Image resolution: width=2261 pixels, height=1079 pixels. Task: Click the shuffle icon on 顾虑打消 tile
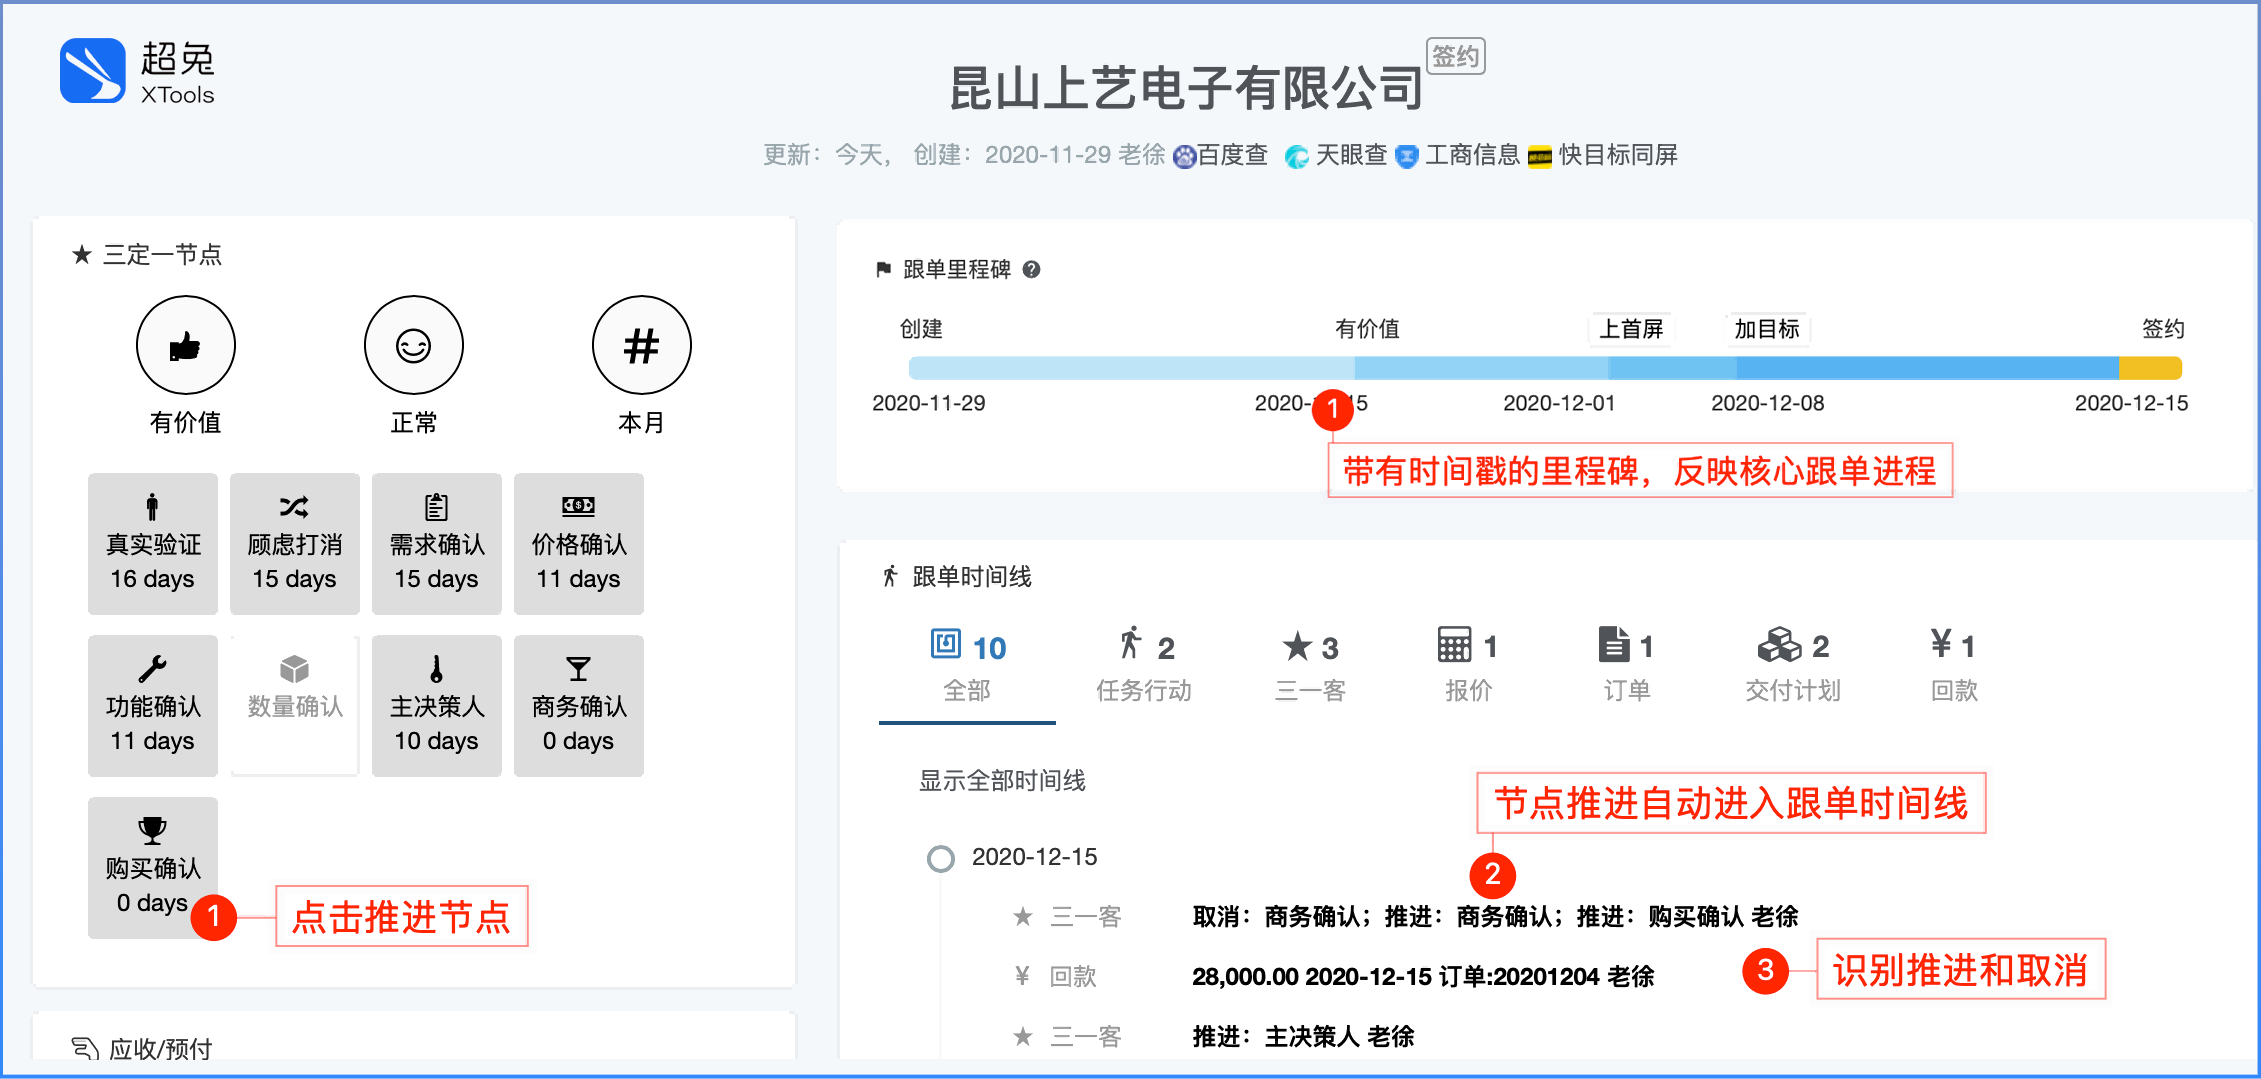coord(294,507)
